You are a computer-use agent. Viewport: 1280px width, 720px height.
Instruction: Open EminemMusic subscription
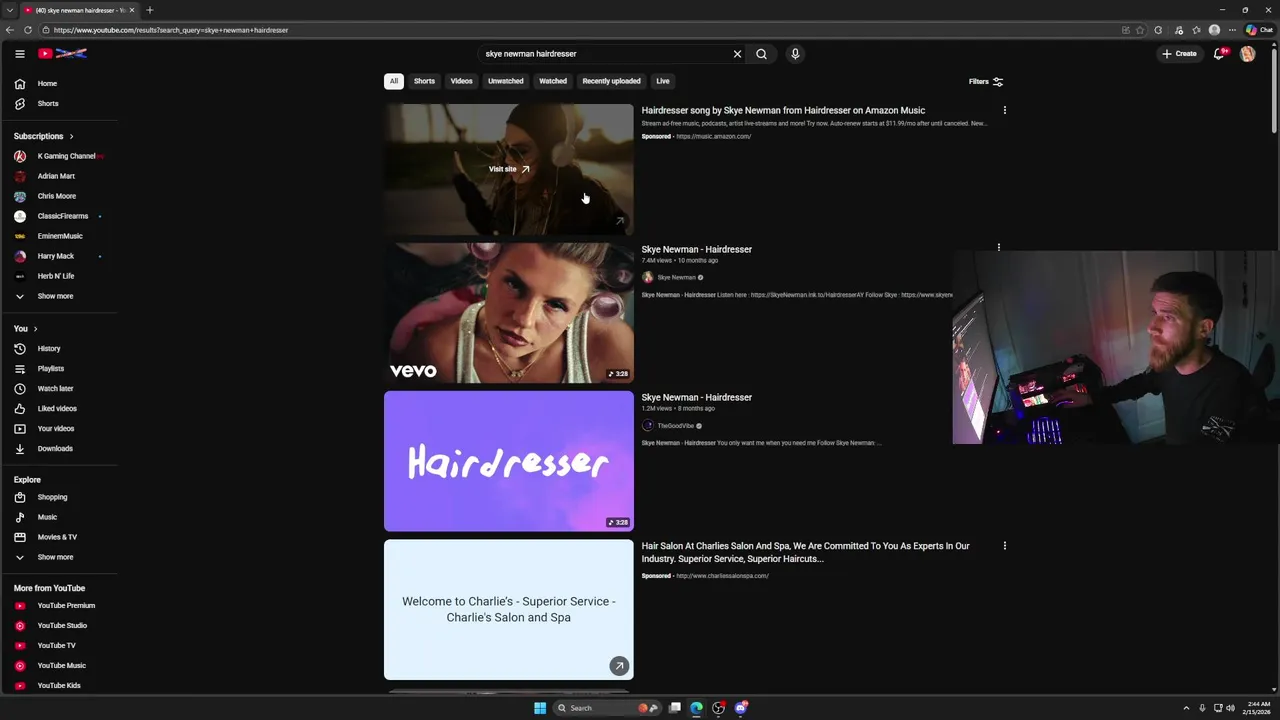pyautogui.click(x=60, y=236)
